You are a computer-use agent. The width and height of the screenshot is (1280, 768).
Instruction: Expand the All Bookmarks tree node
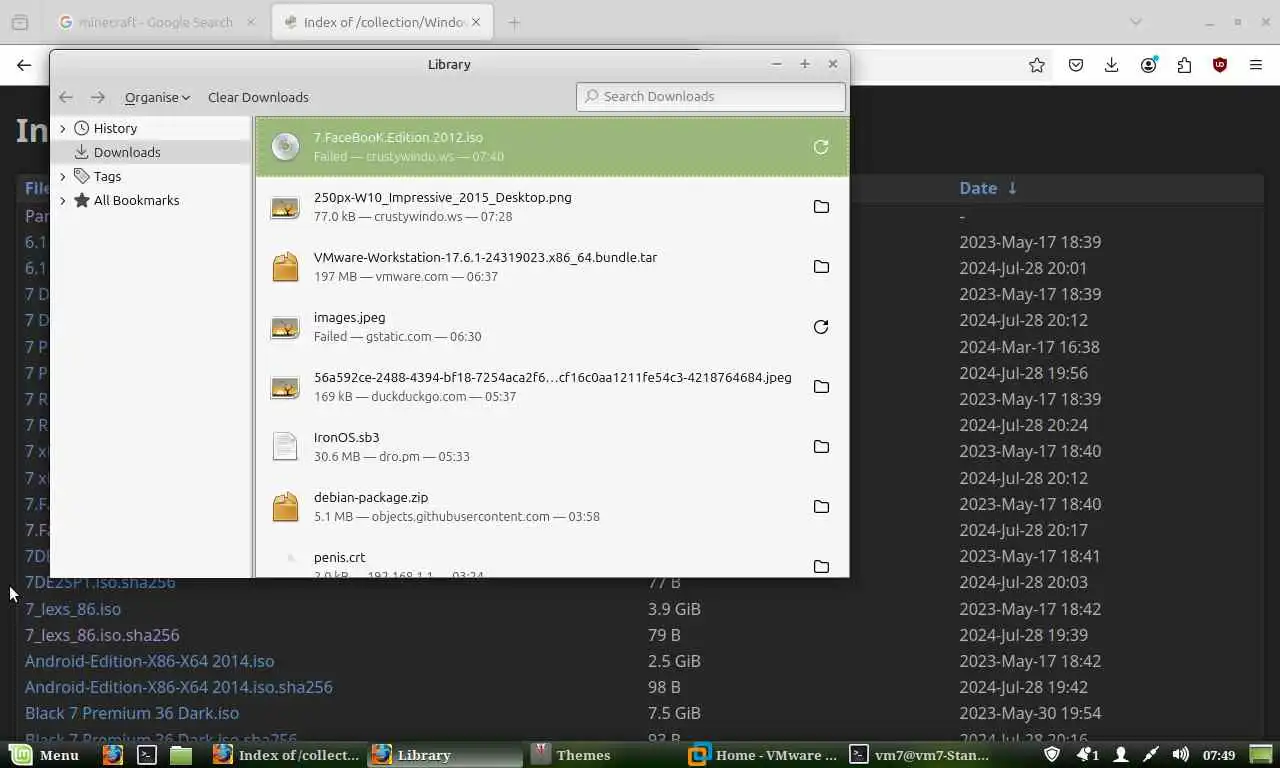click(x=63, y=200)
